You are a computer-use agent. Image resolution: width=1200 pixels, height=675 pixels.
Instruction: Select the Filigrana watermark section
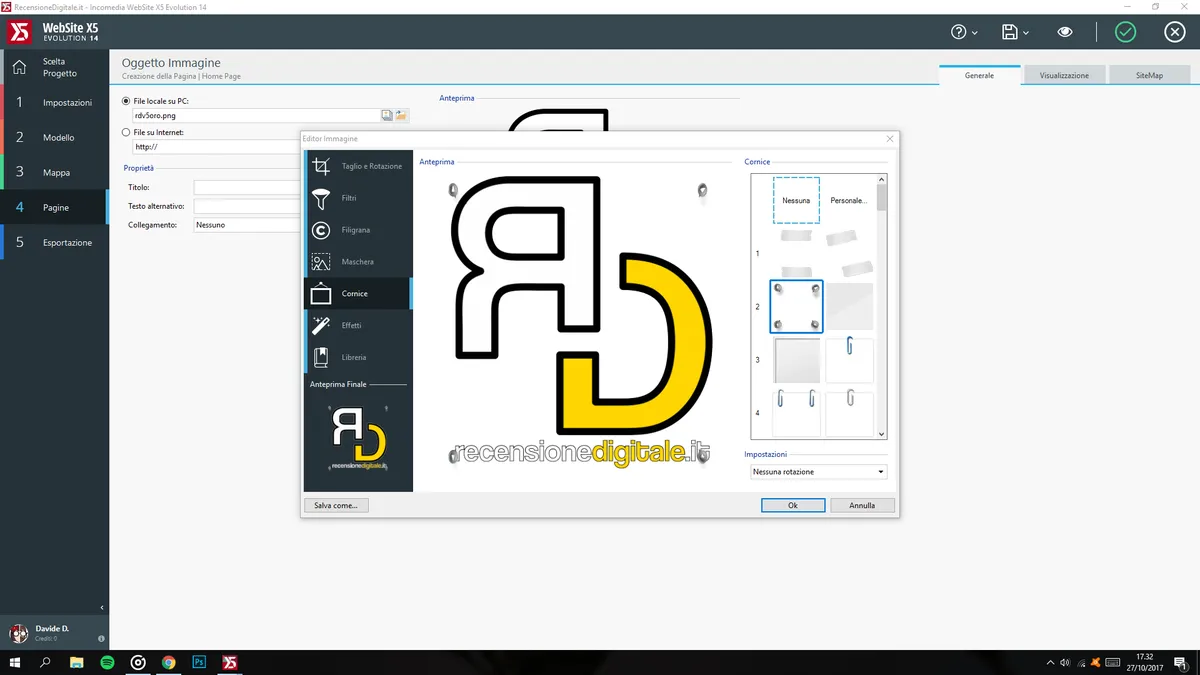(x=357, y=230)
